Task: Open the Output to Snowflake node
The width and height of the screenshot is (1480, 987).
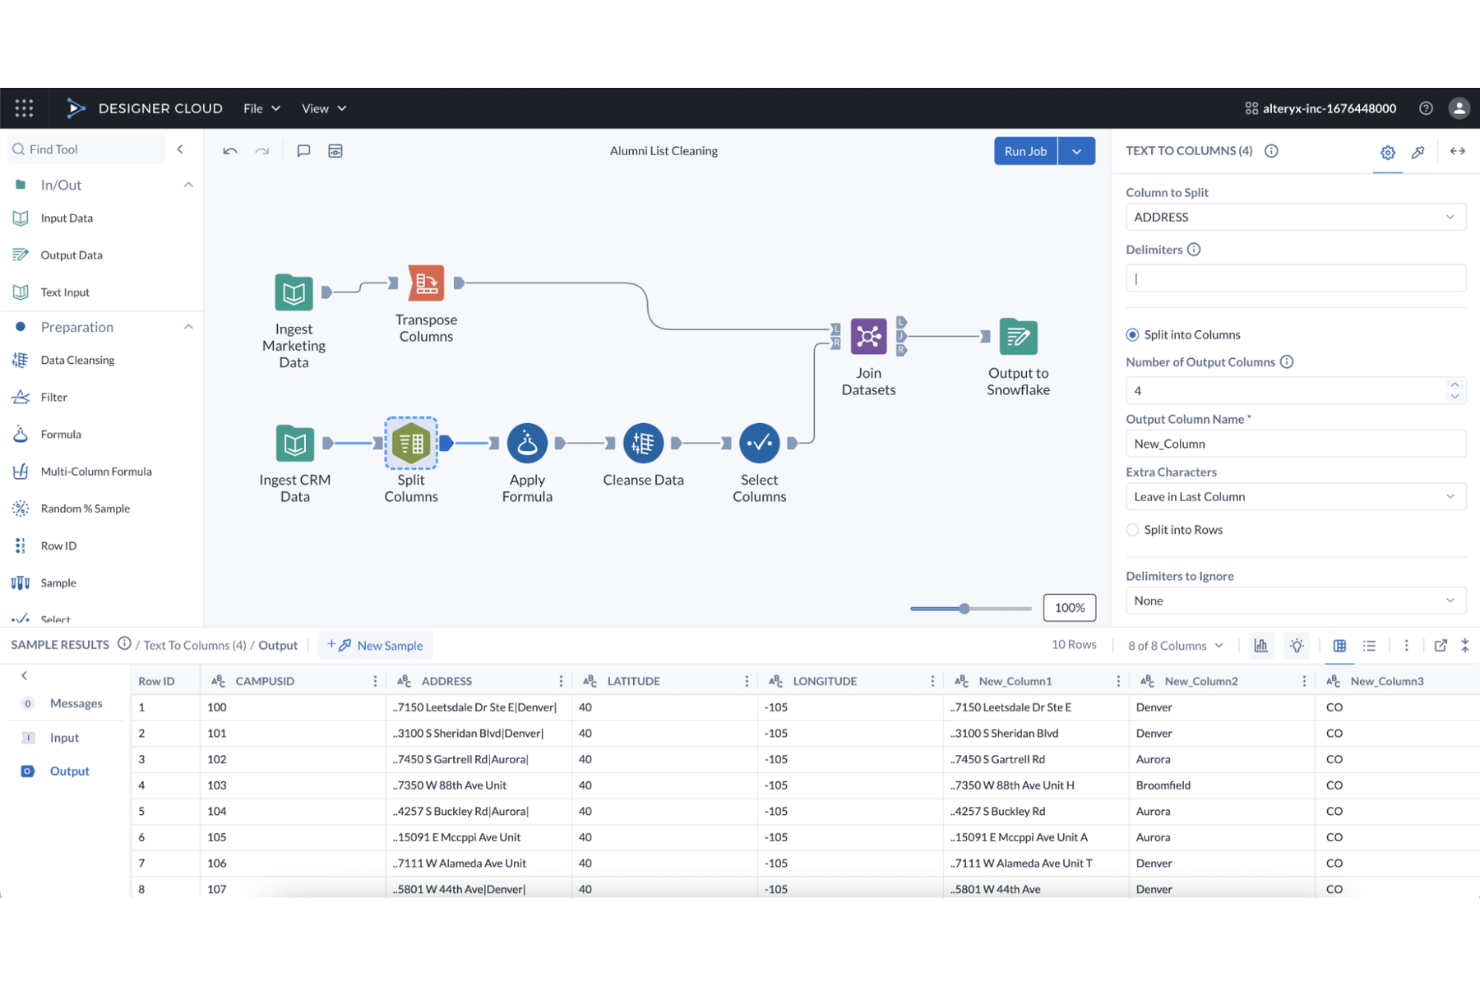Action: pos(1018,337)
